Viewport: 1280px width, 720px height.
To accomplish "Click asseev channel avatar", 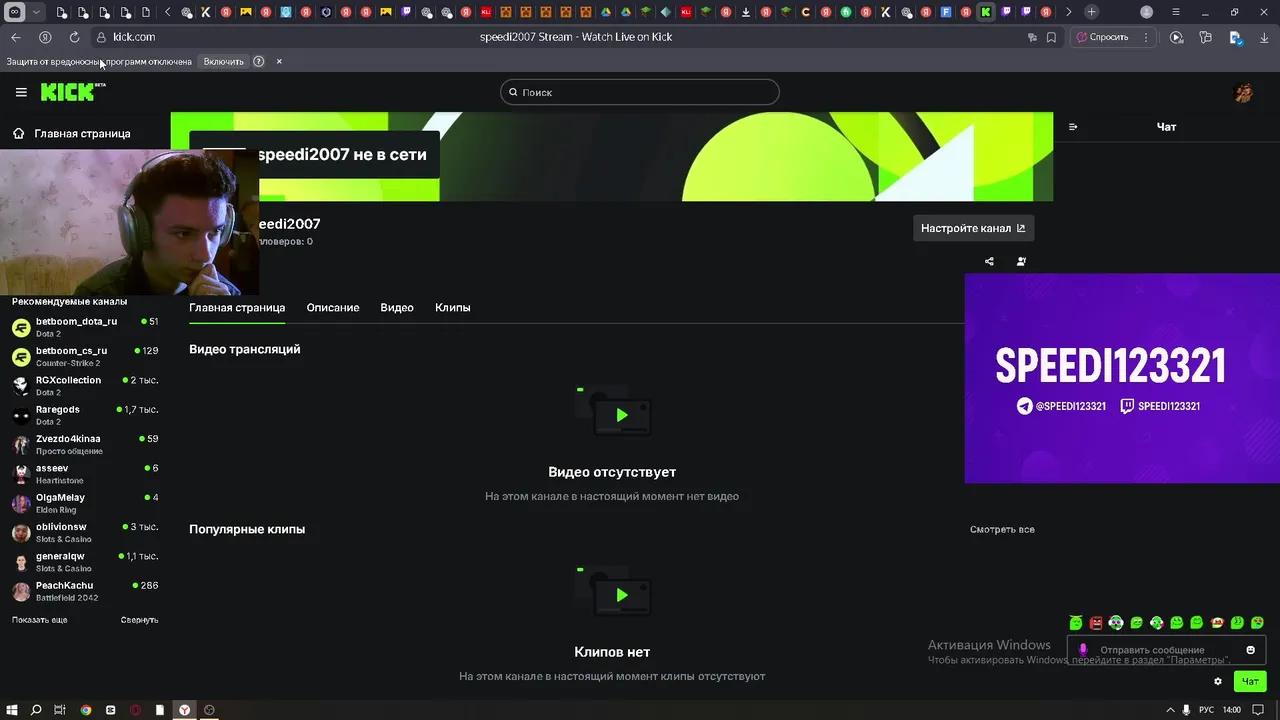I will tap(21, 474).
